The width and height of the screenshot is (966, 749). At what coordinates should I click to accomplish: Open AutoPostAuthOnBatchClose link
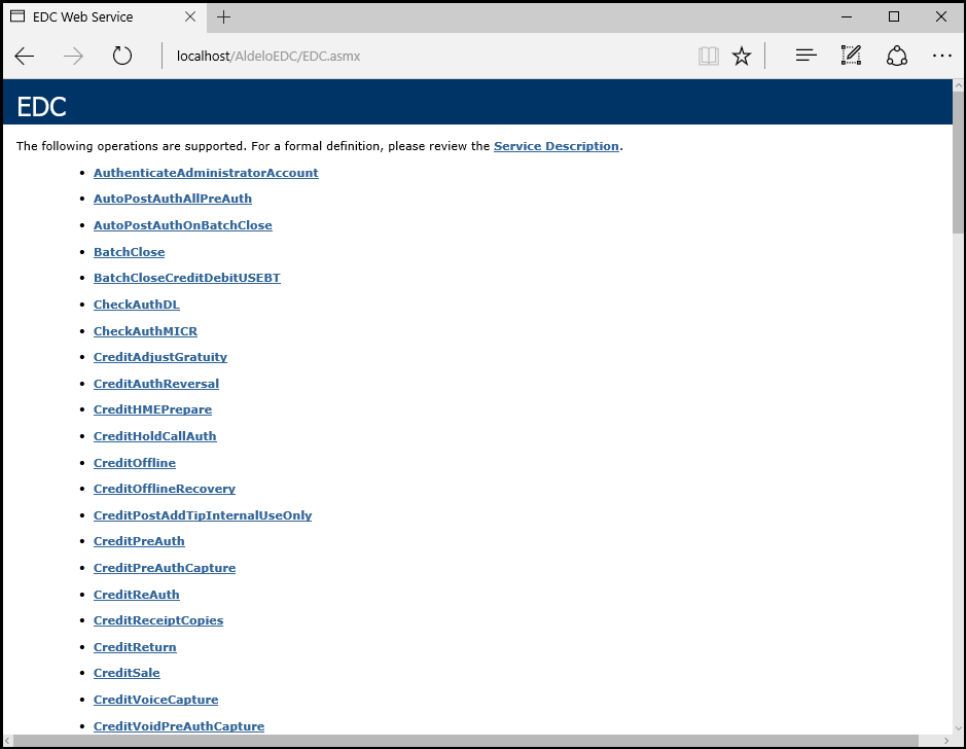click(x=182, y=225)
